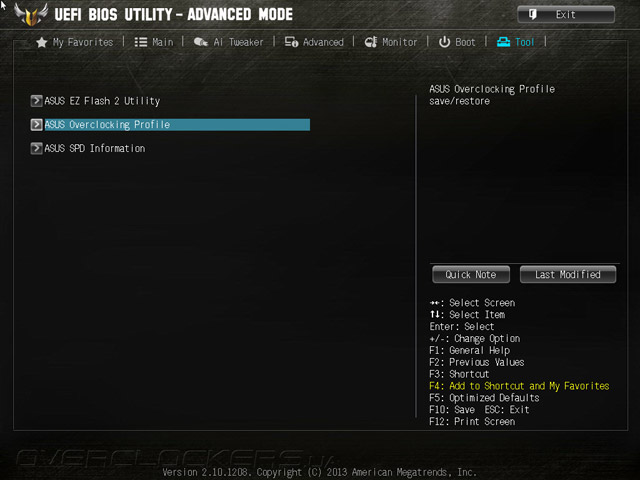
Task: Click the Boot power icon
Action: (x=444, y=42)
